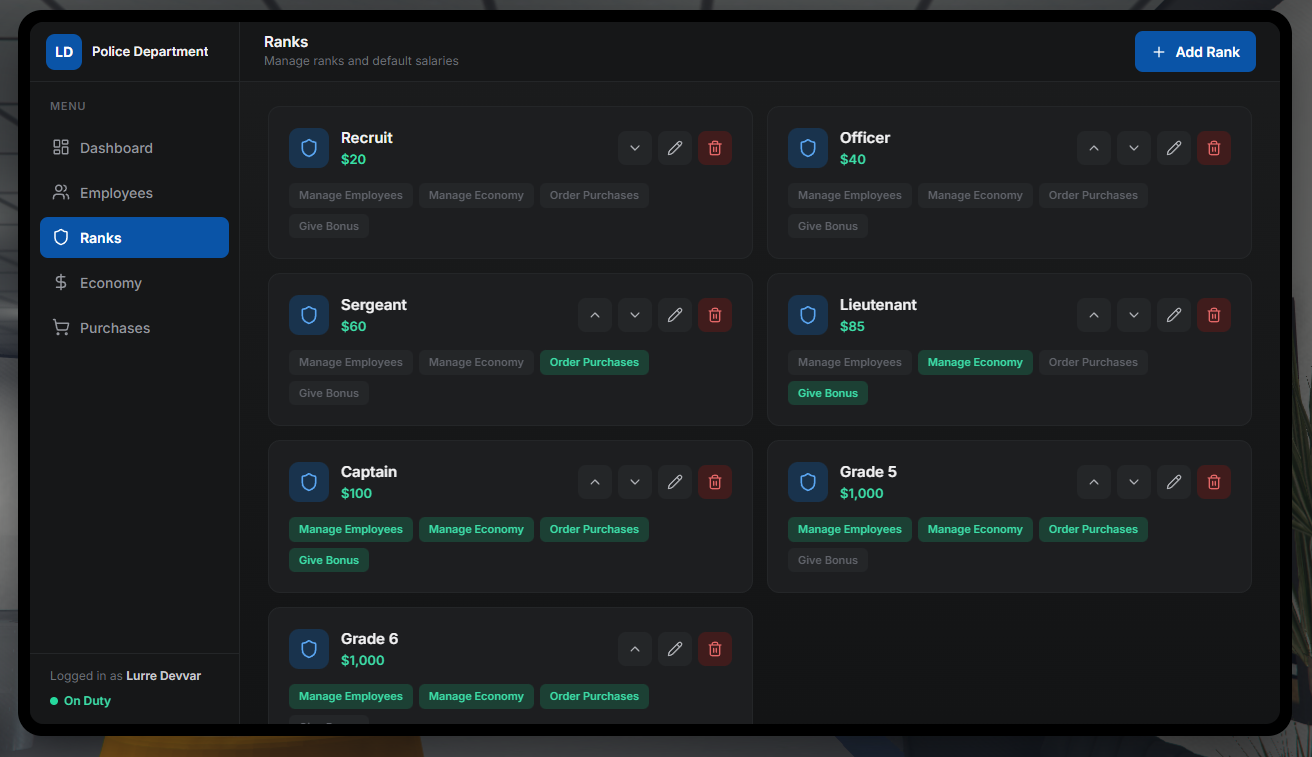This screenshot has width=1312, height=757.
Task: Delete the Lieutenant rank
Action: pyautogui.click(x=1214, y=315)
